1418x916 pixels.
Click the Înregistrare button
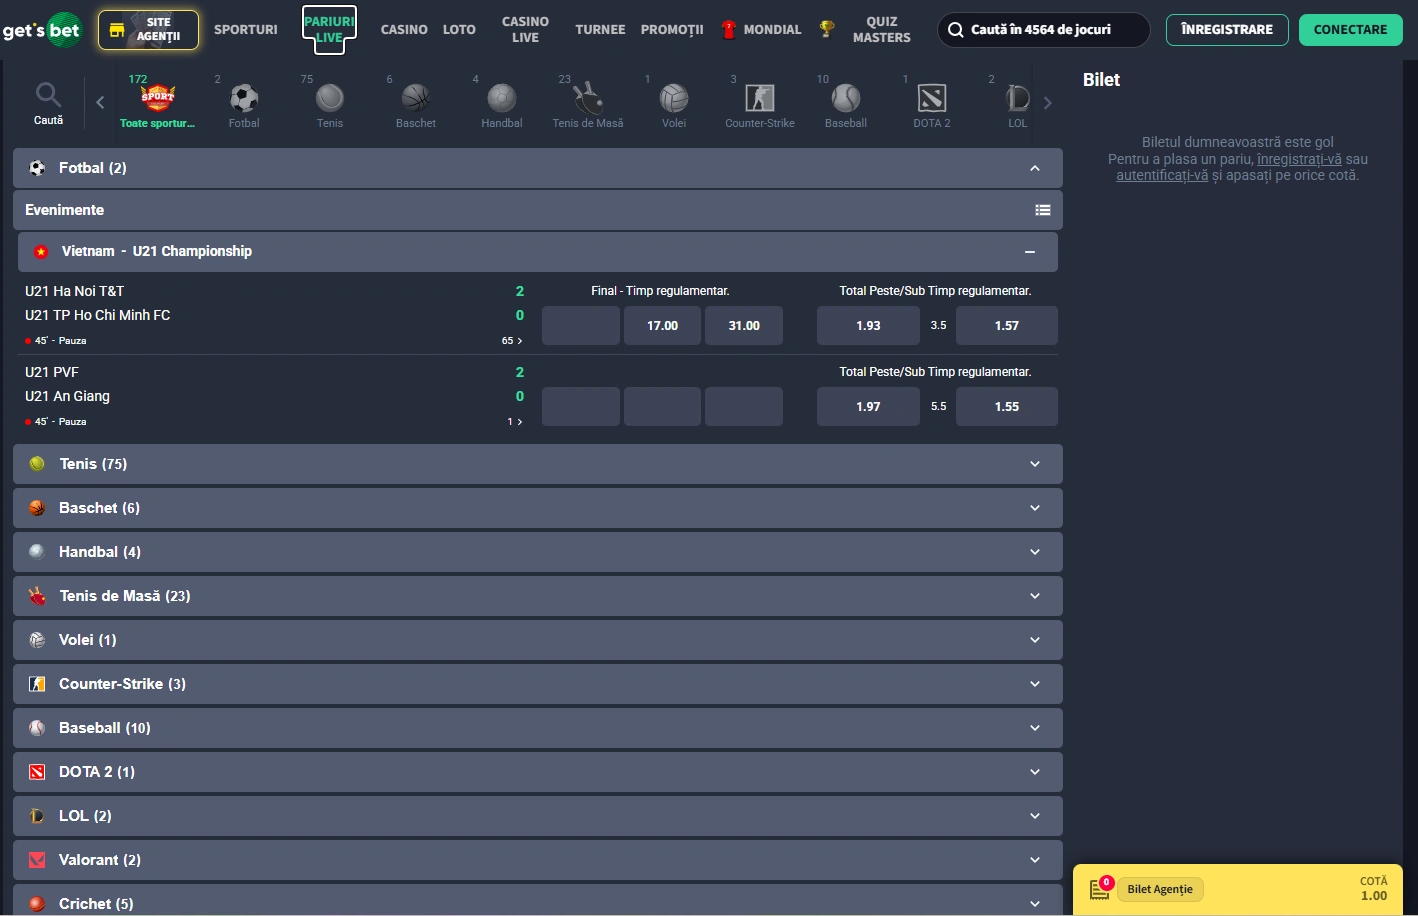pyautogui.click(x=1227, y=29)
